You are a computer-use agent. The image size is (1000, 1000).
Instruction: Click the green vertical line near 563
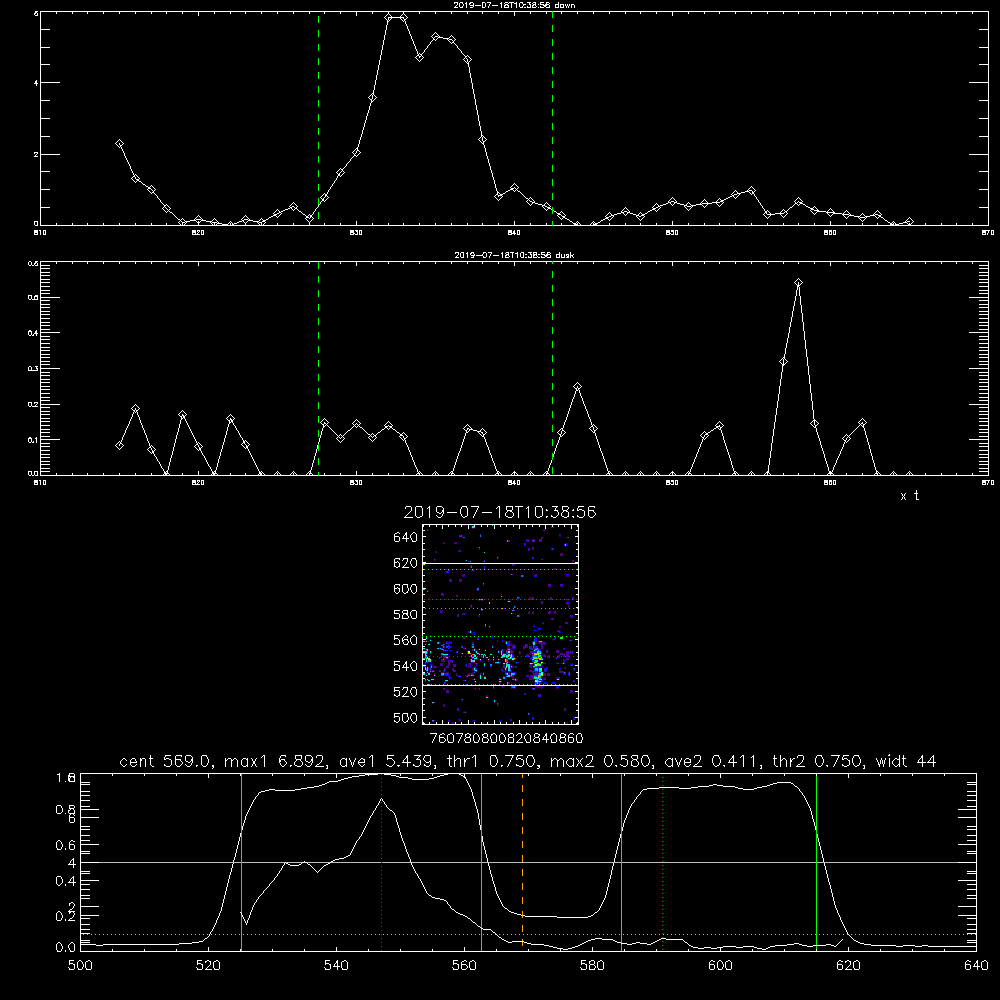(x=481, y=862)
